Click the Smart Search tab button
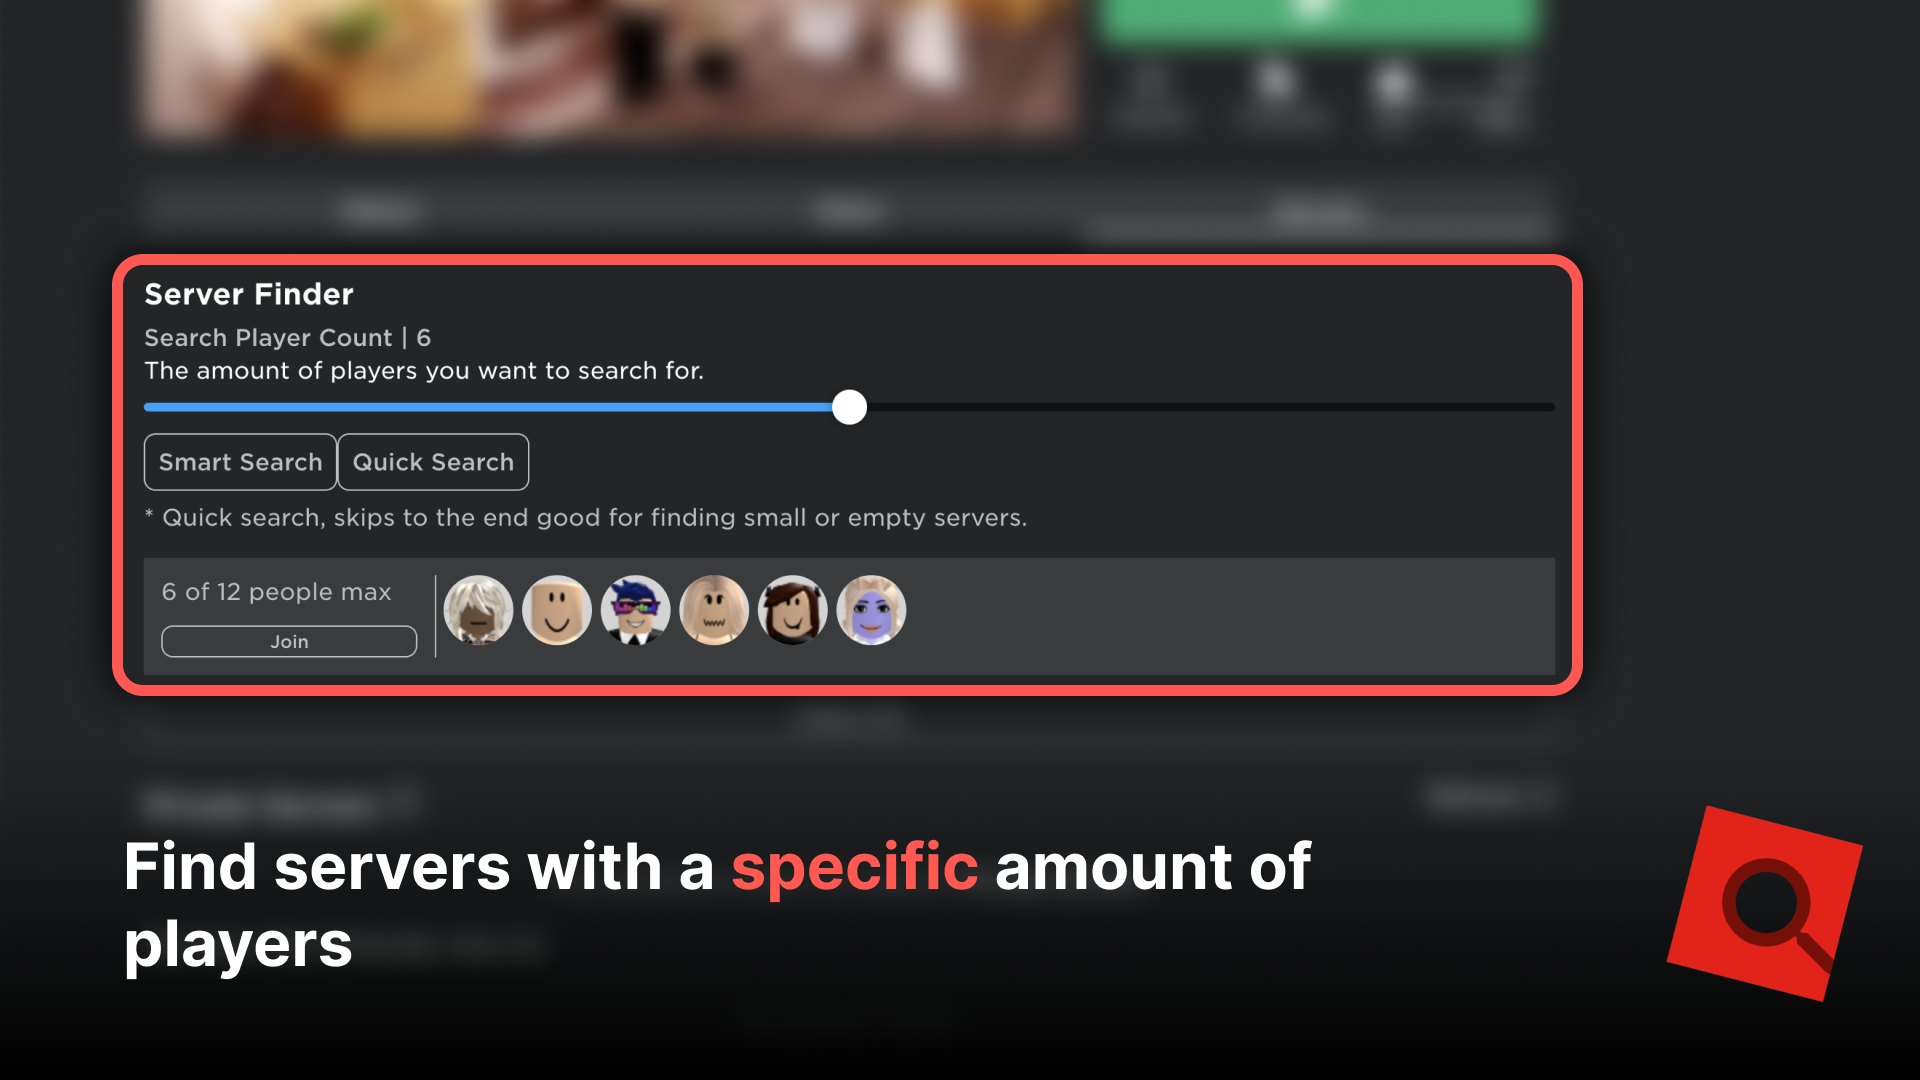 240,463
